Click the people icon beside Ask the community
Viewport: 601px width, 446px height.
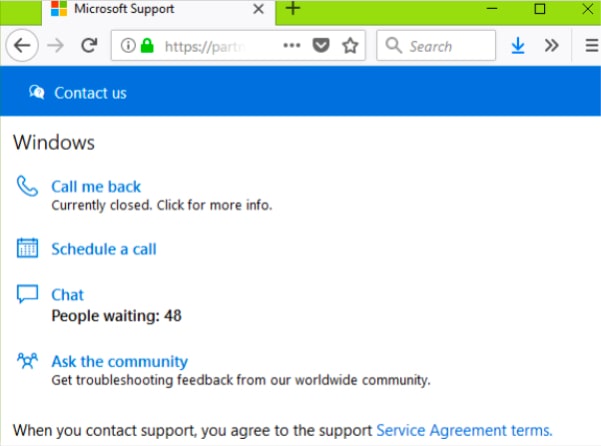point(27,361)
